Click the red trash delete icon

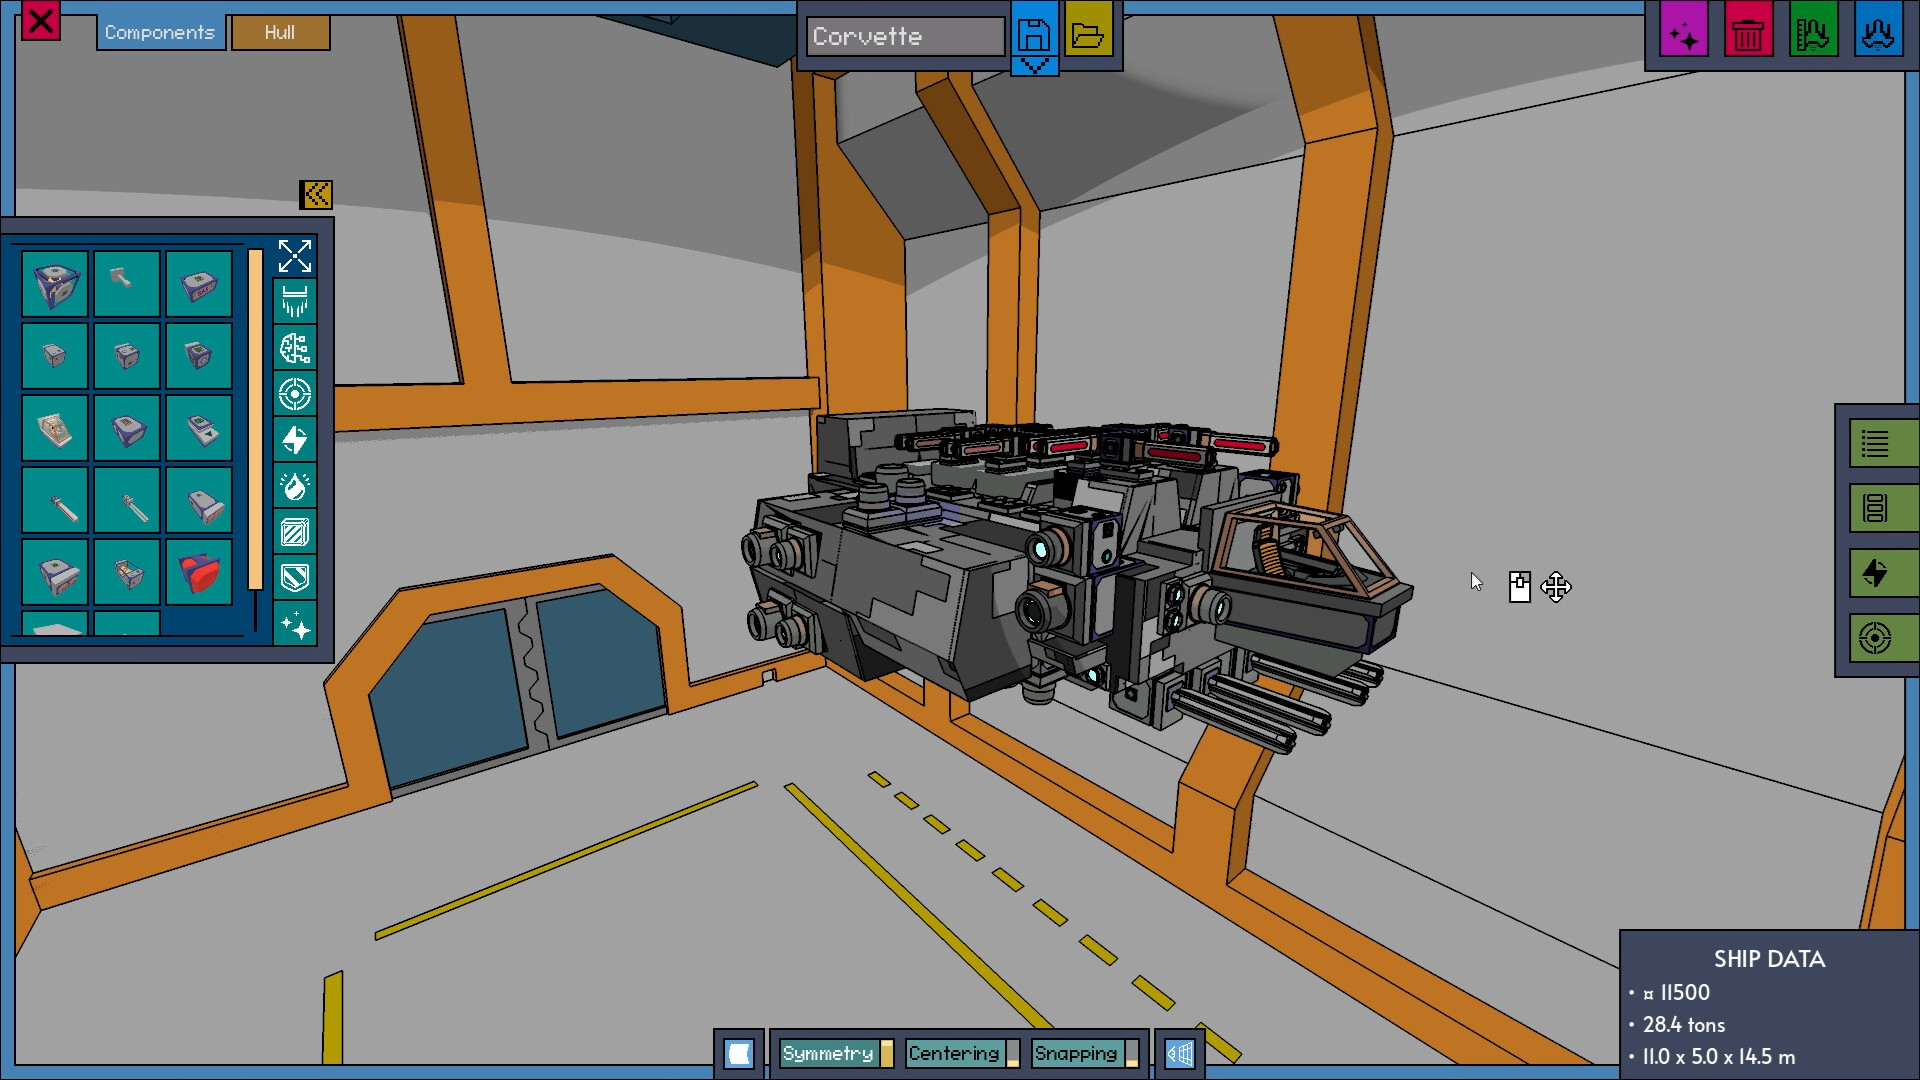(x=1747, y=35)
